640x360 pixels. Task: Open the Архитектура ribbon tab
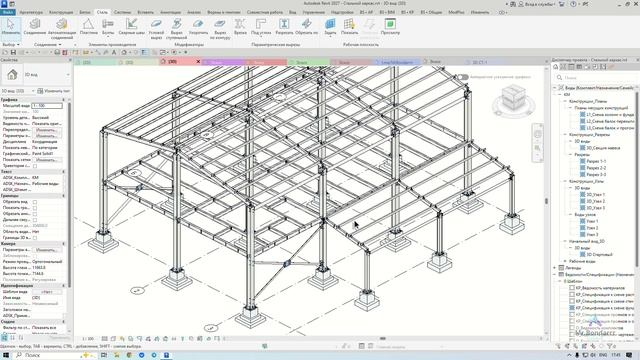coord(31,12)
